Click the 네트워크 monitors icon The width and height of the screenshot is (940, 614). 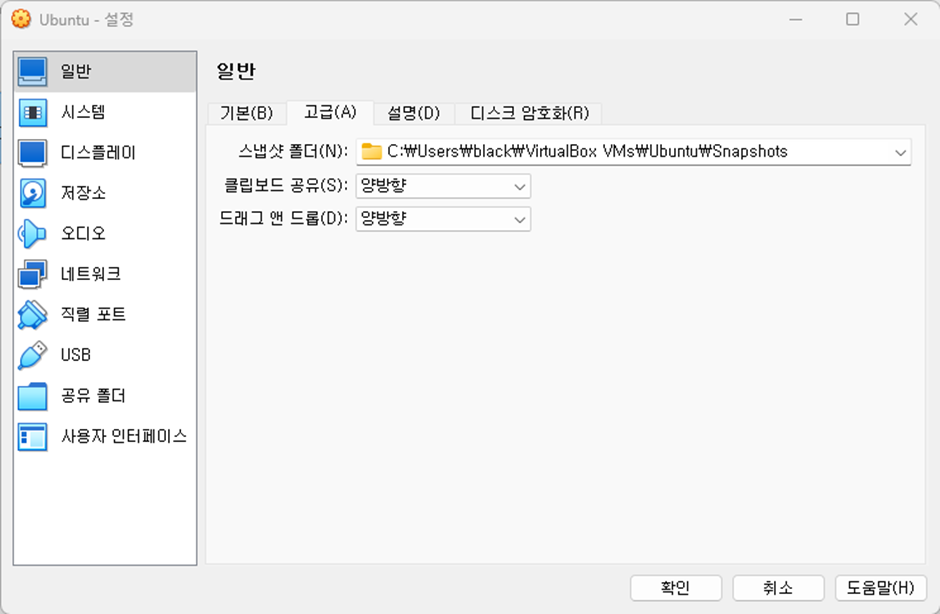[x=32, y=274]
